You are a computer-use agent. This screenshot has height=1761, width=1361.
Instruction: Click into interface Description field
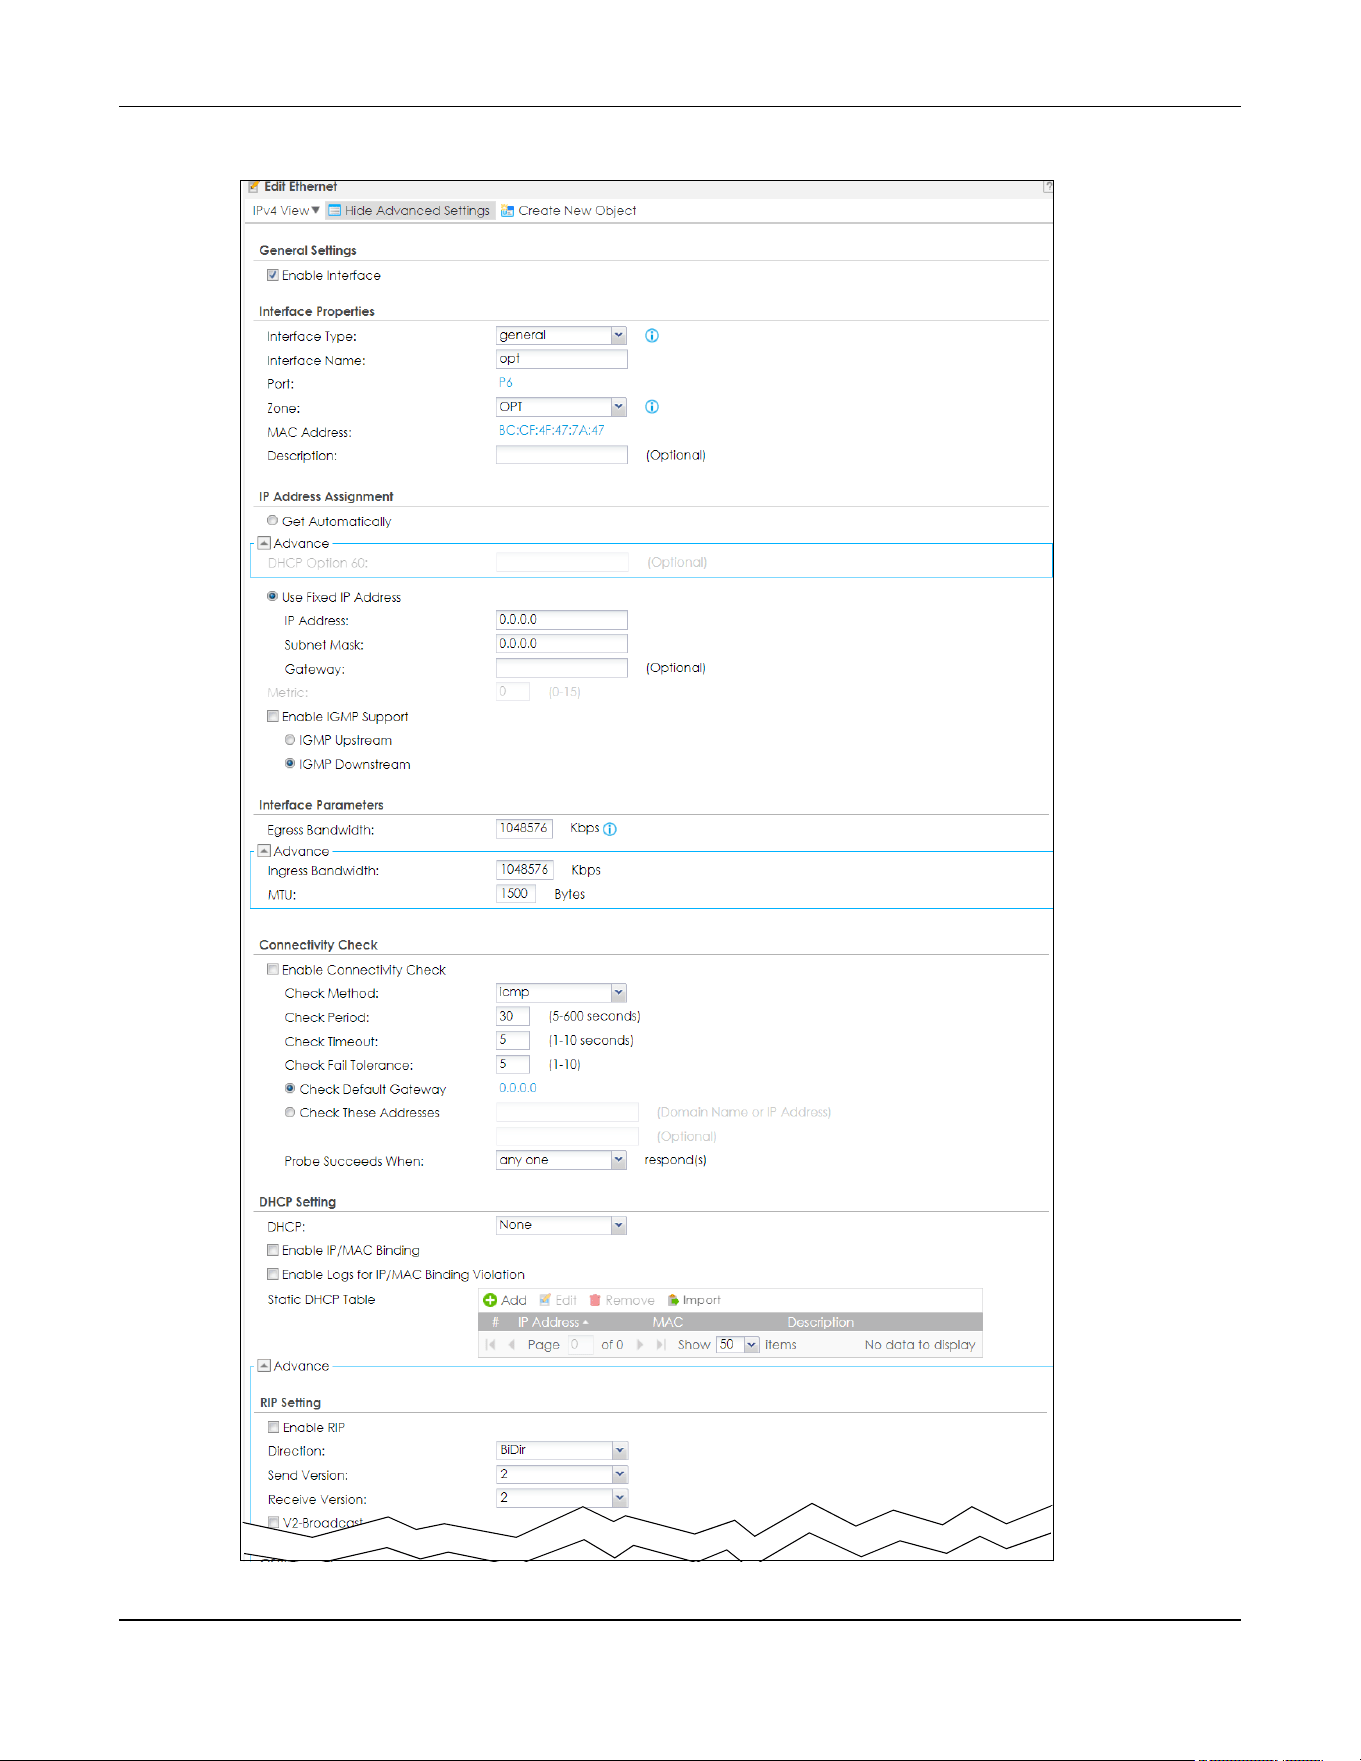click(562, 455)
